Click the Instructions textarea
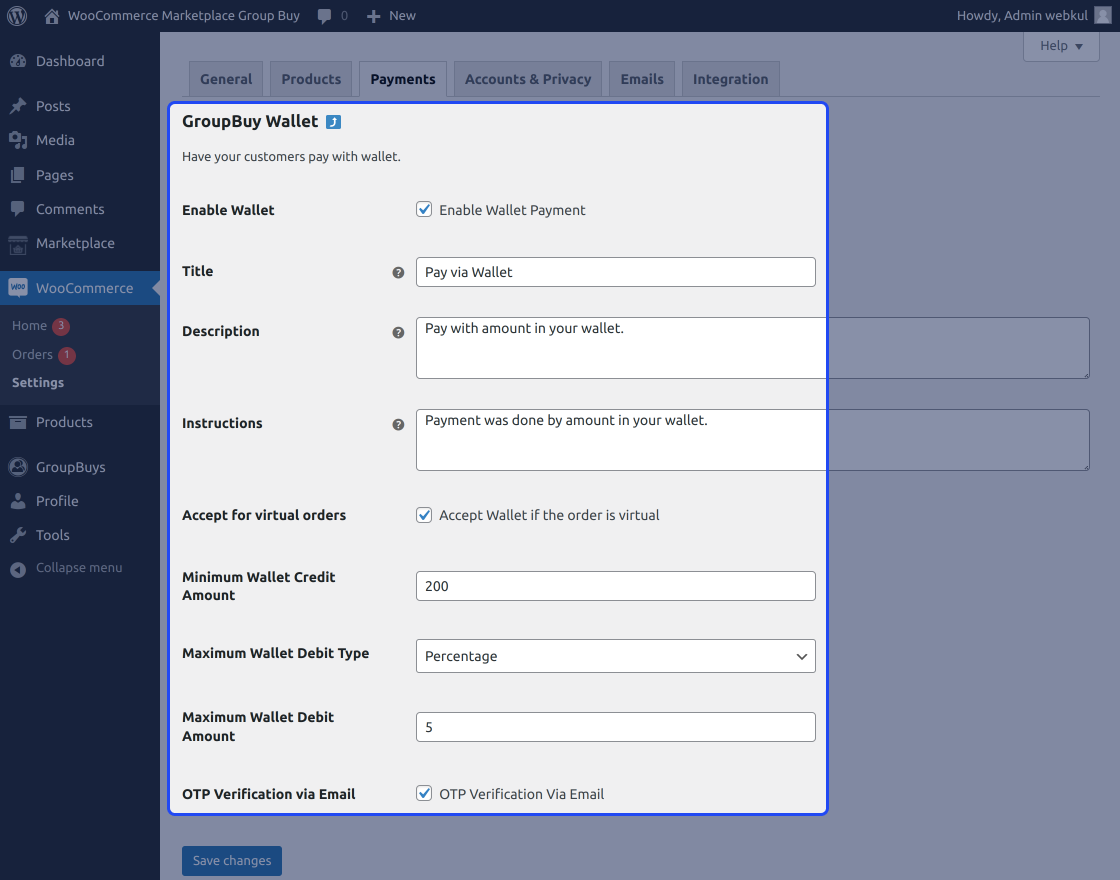1120x880 pixels. pyautogui.click(x=753, y=440)
